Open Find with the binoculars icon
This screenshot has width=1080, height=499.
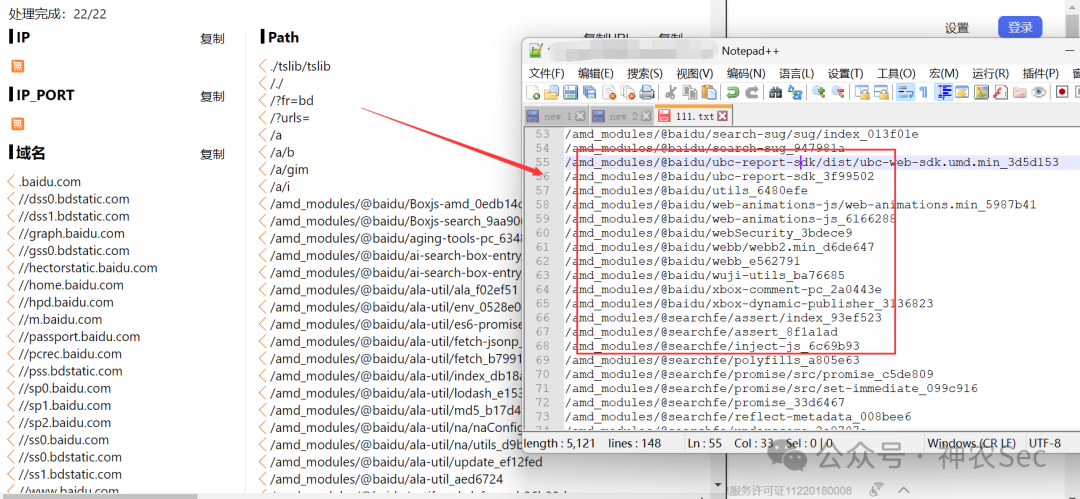(776, 92)
